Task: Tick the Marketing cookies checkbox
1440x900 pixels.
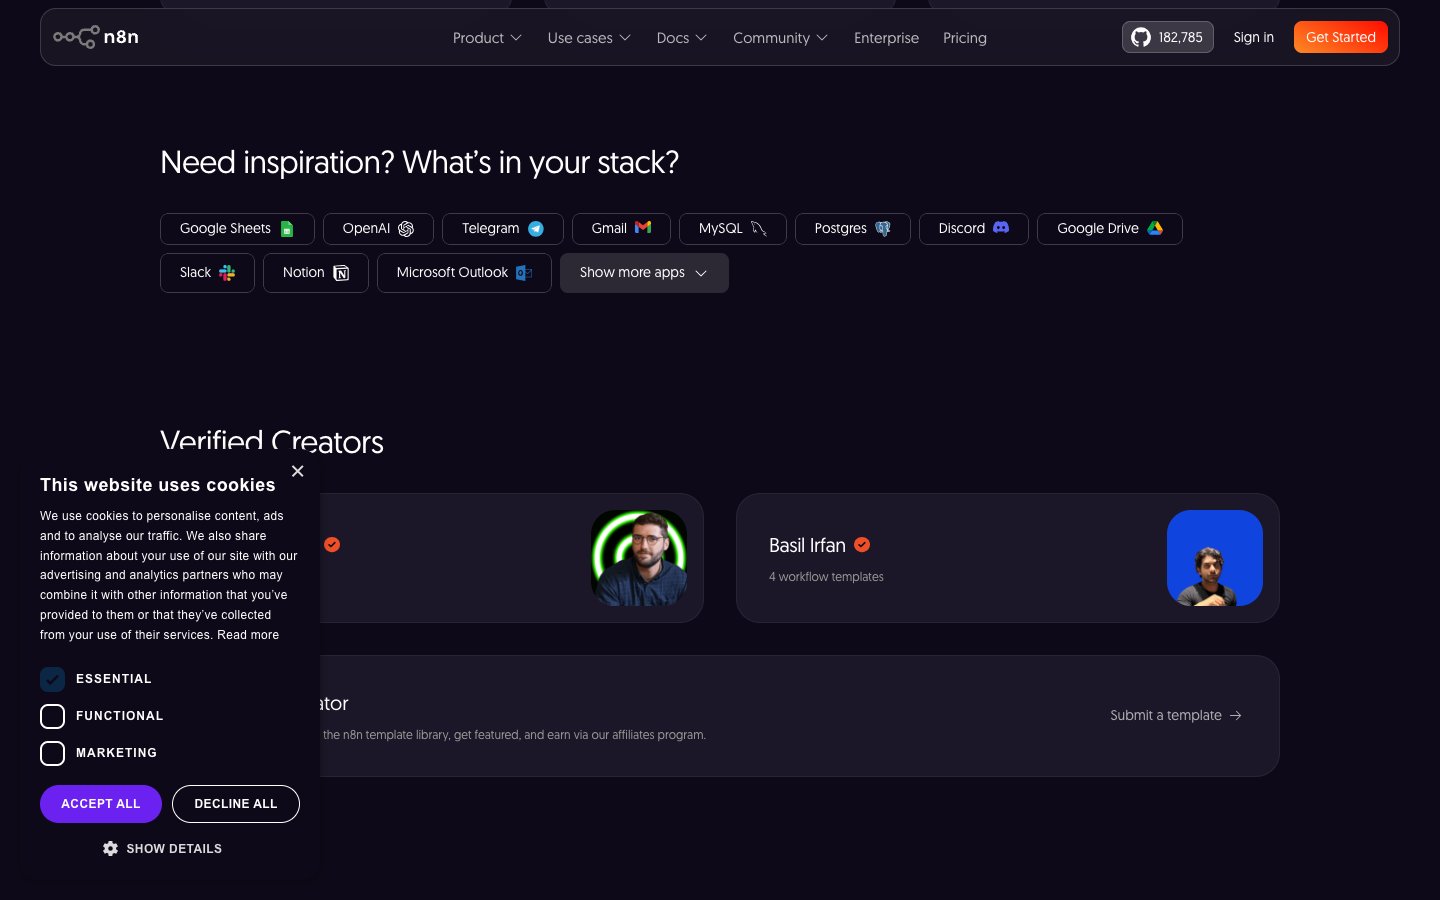Action: pos(52,753)
